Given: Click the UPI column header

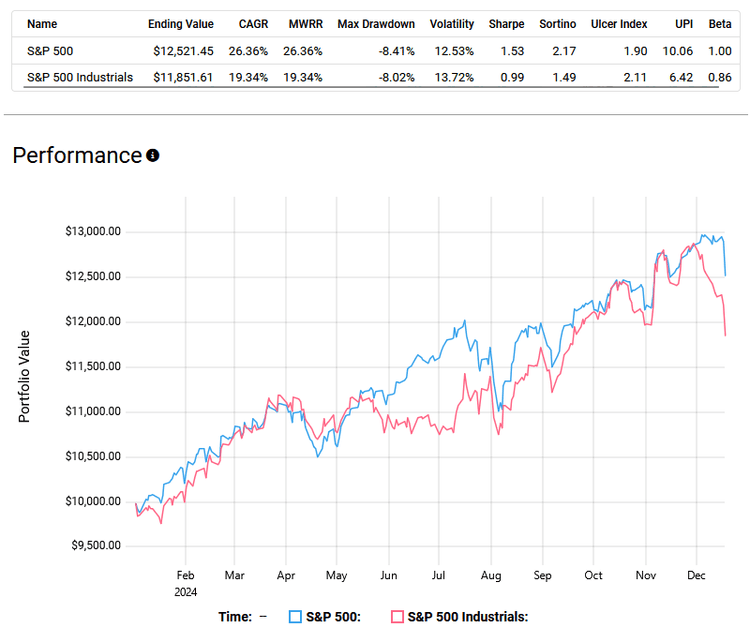Looking at the screenshot, I should point(684,24).
